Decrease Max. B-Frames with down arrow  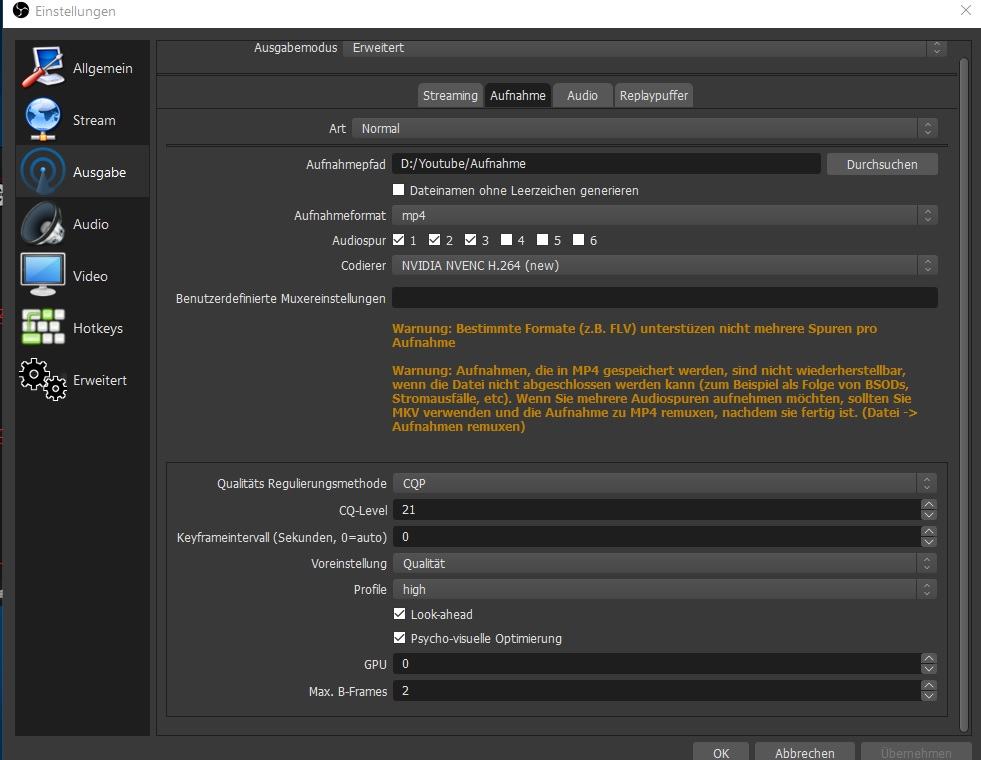(928, 696)
